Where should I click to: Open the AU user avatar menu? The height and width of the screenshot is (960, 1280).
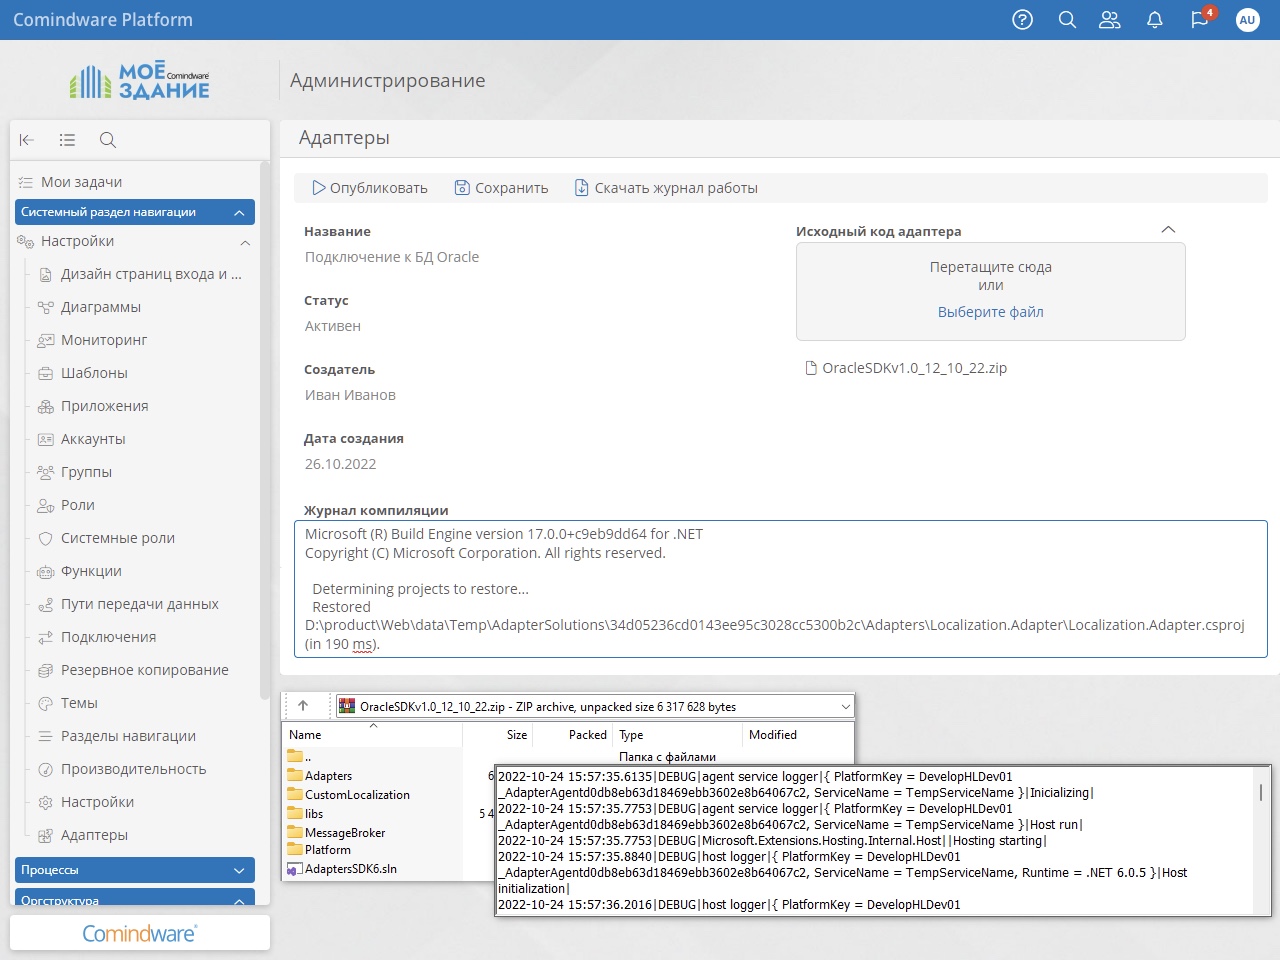pos(1247,20)
